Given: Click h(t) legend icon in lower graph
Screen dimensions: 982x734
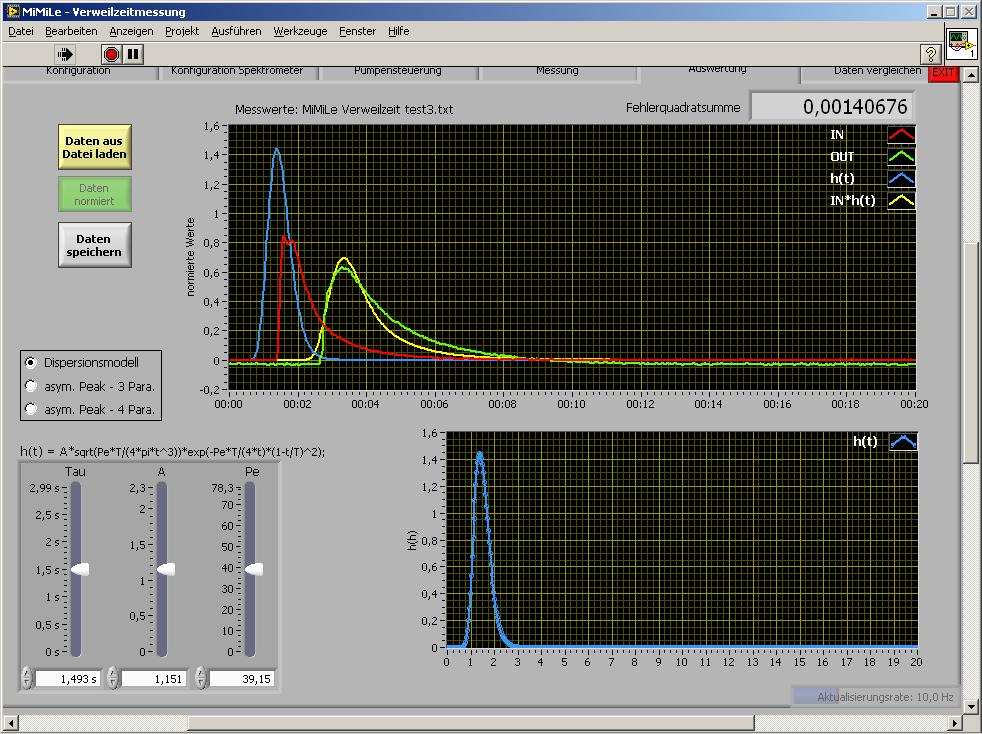Looking at the screenshot, I should coord(901,442).
